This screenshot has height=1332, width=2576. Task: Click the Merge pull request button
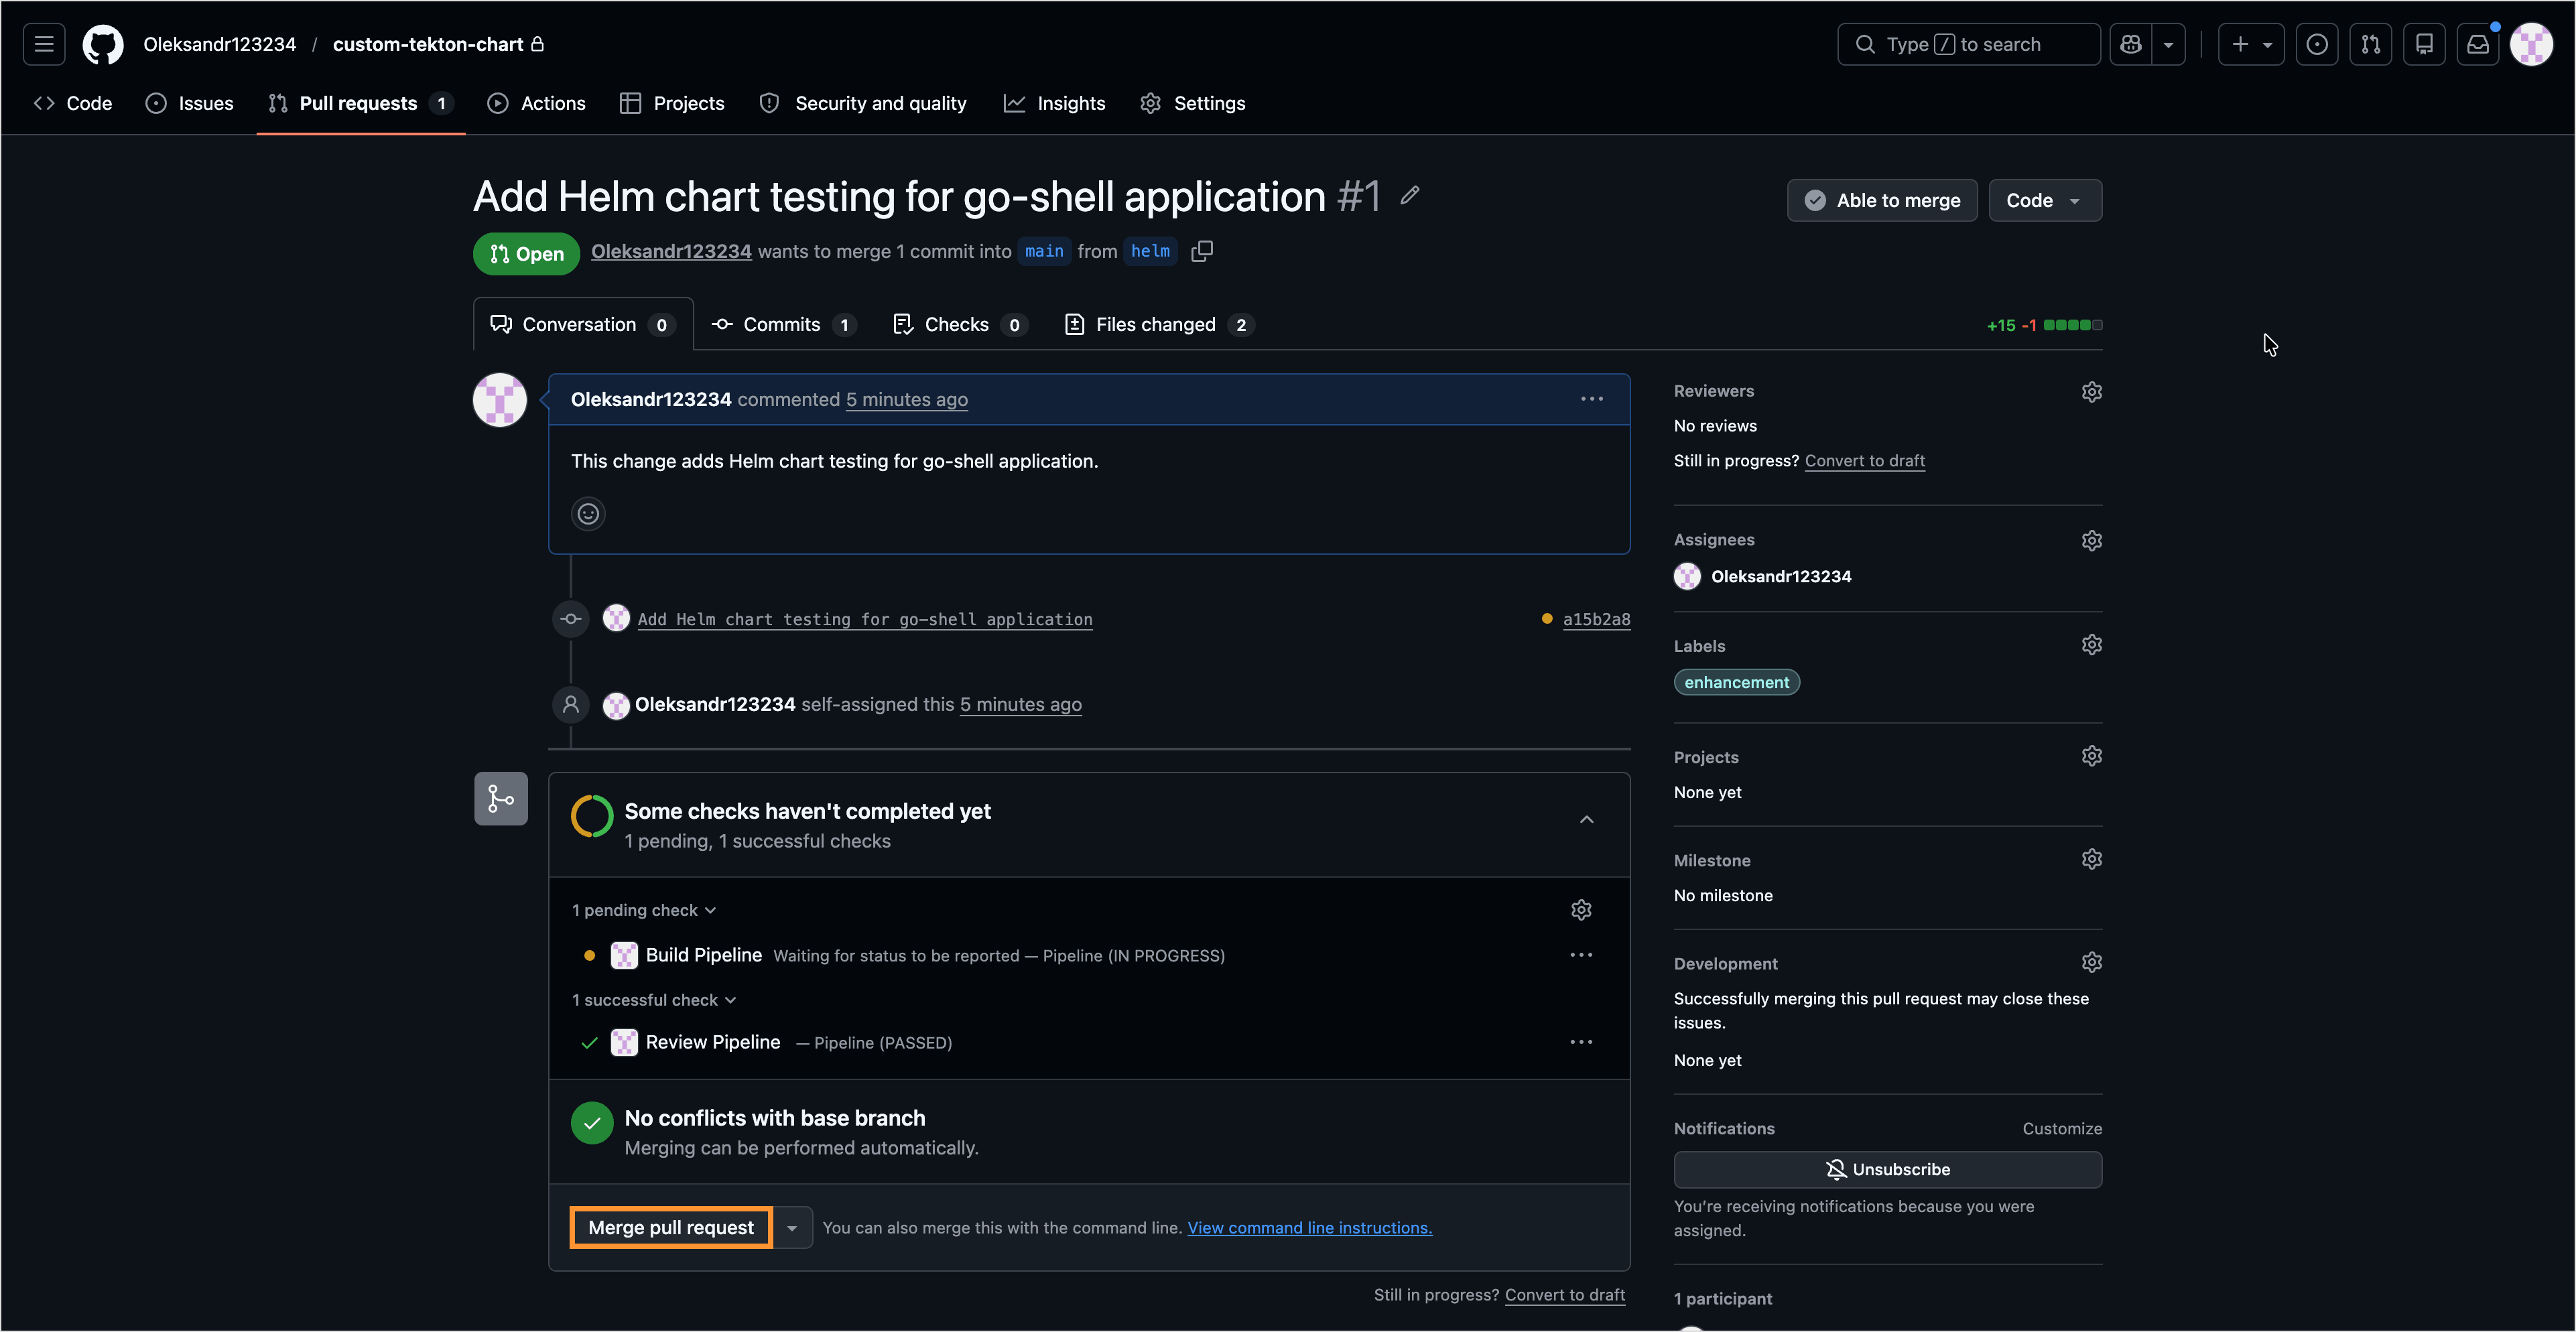671,1228
